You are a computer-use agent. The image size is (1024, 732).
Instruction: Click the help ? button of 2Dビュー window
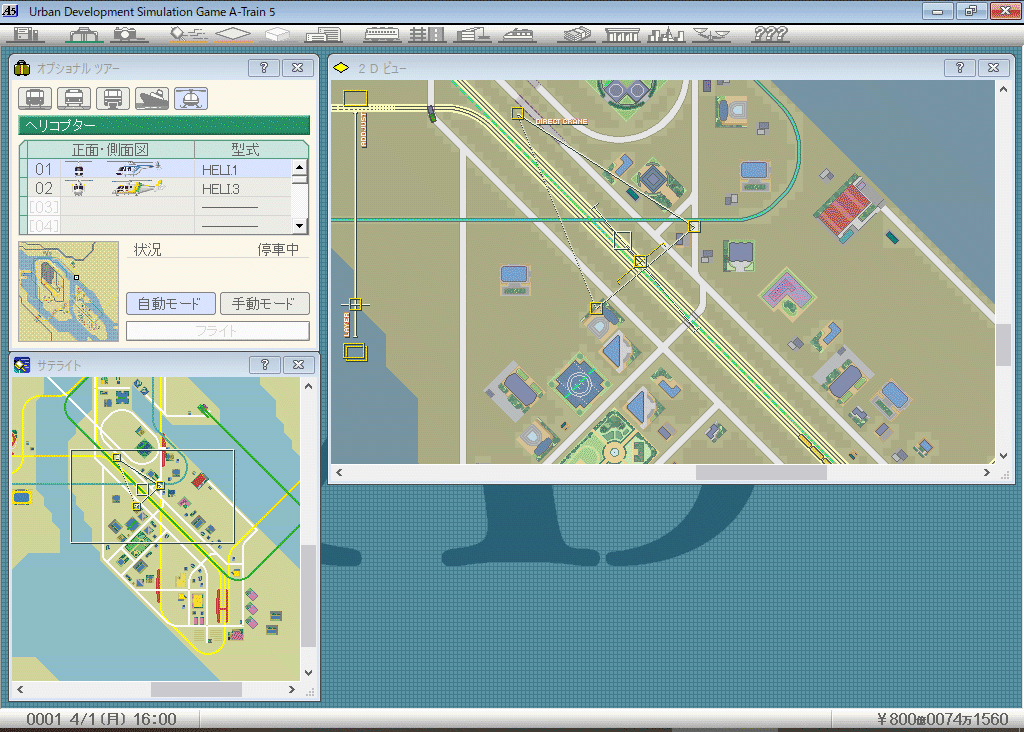(959, 68)
